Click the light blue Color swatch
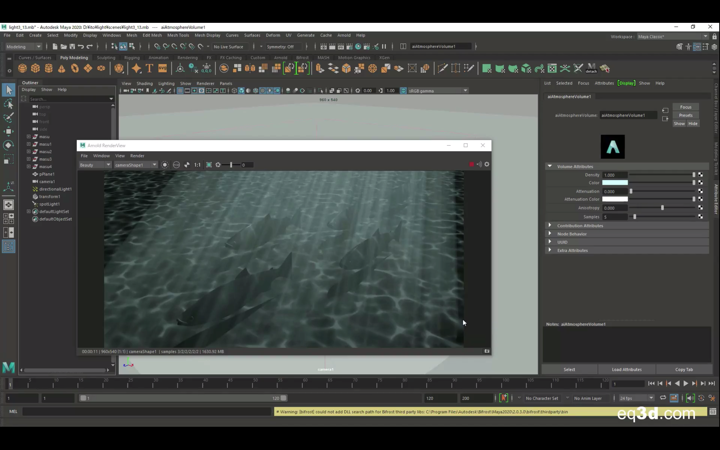 pyautogui.click(x=615, y=183)
